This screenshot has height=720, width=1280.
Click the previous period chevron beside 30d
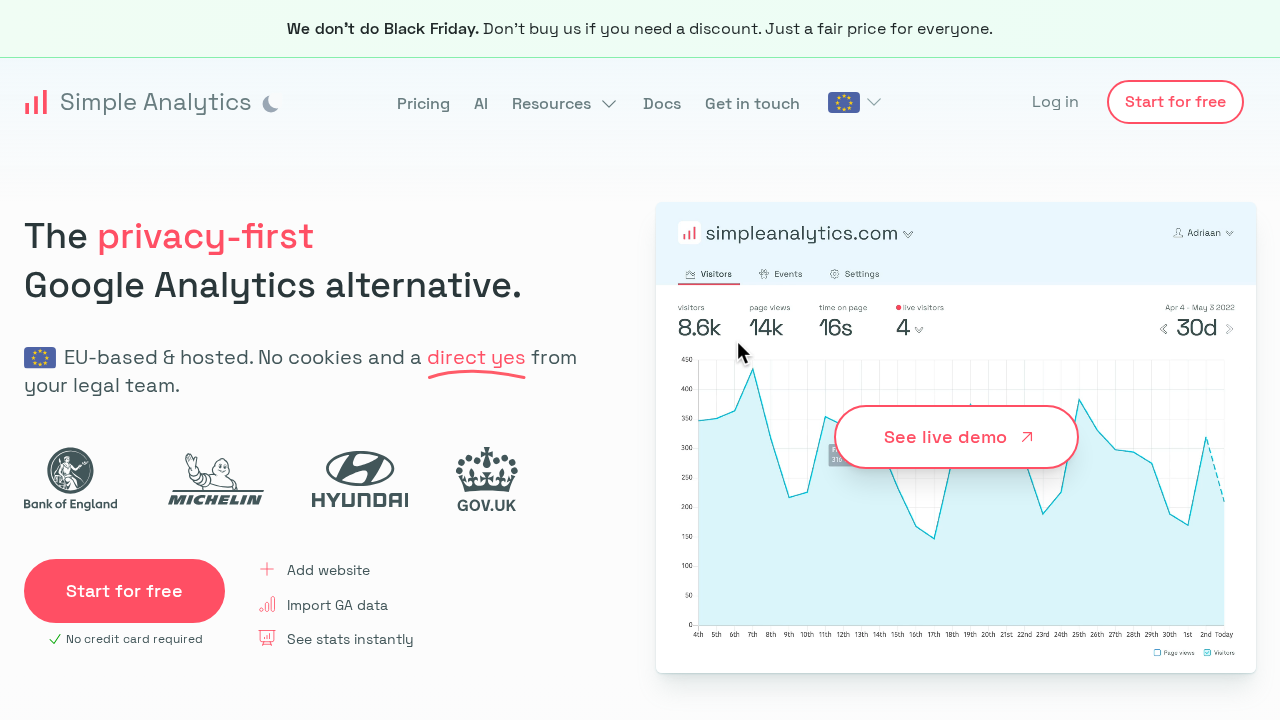click(1164, 328)
